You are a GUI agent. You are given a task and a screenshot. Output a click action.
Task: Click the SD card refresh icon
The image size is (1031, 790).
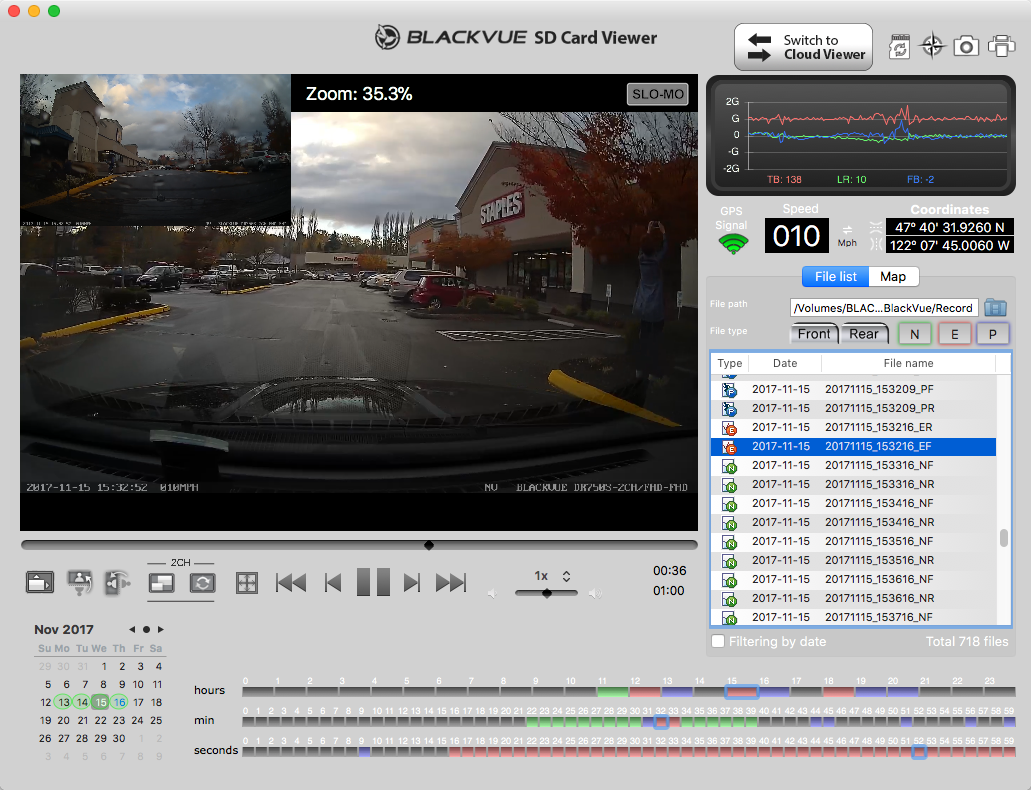click(x=900, y=46)
